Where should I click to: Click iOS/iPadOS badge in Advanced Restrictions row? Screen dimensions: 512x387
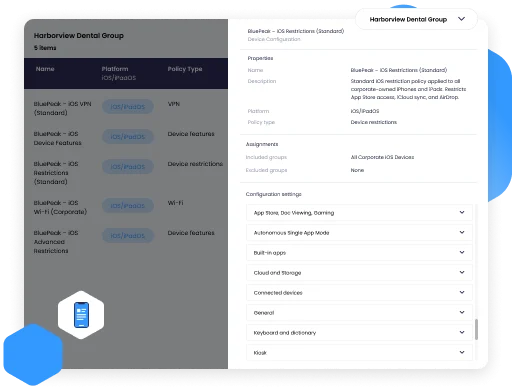click(128, 236)
